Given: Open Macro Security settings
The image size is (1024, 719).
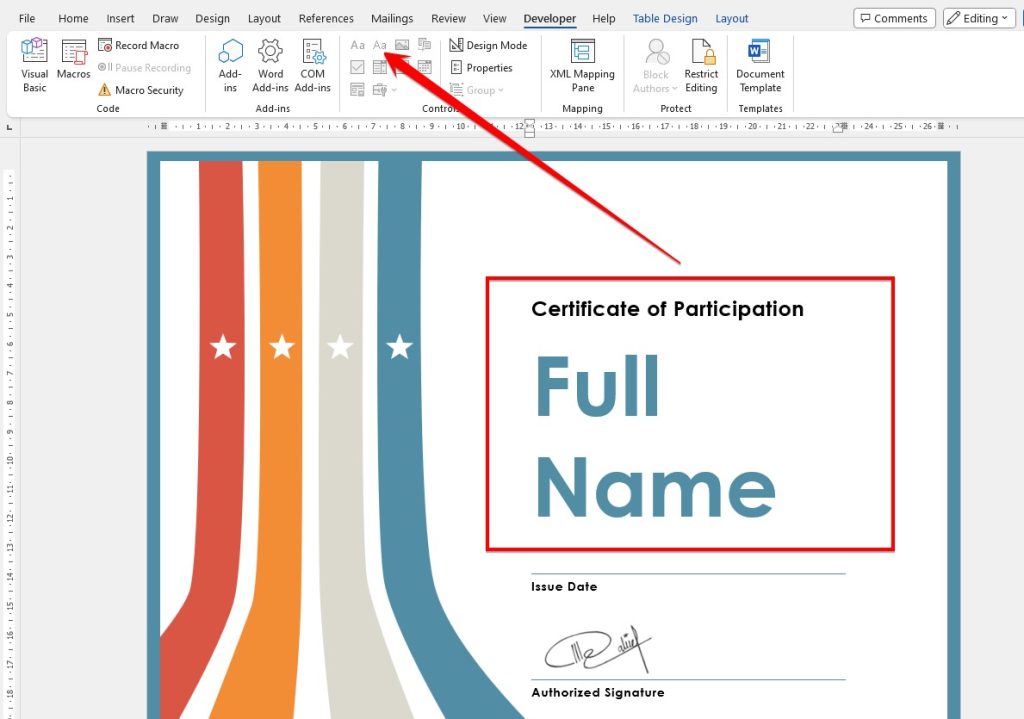Looking at the screenshot, I should pos(140,90).
